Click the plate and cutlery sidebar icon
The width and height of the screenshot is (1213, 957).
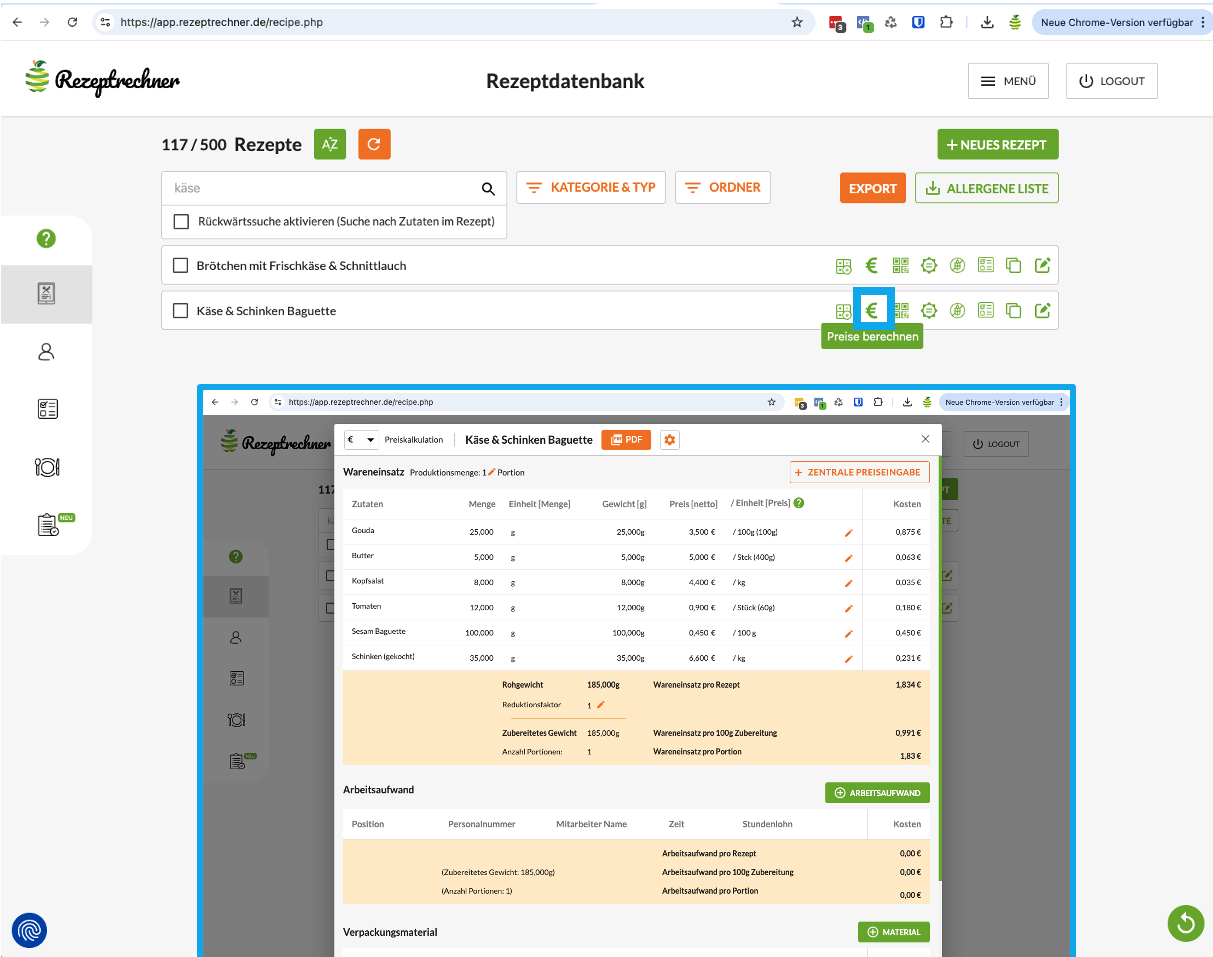(46, 467)
